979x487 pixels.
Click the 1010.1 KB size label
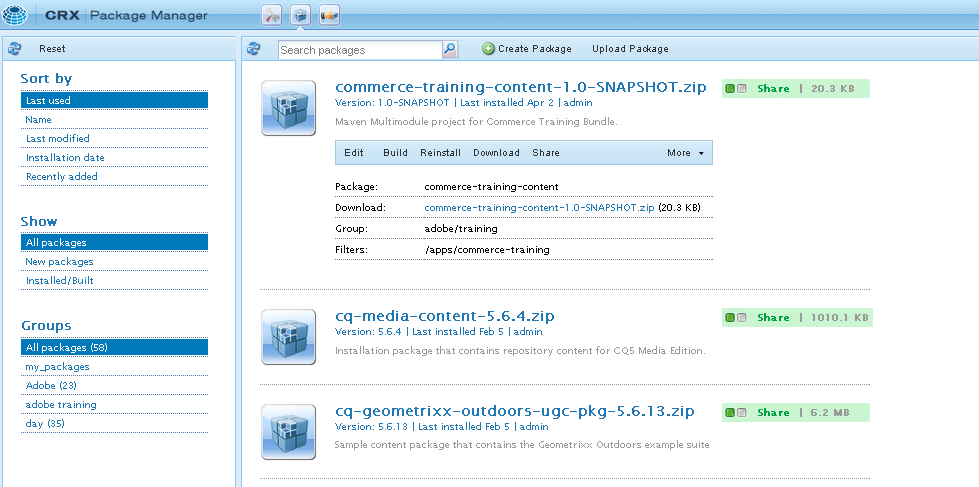coord(839,318)
